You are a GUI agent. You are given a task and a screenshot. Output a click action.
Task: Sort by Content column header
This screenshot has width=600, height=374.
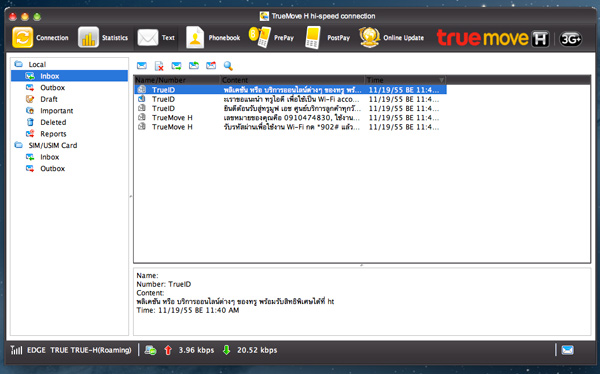click(x=292, y=80)
